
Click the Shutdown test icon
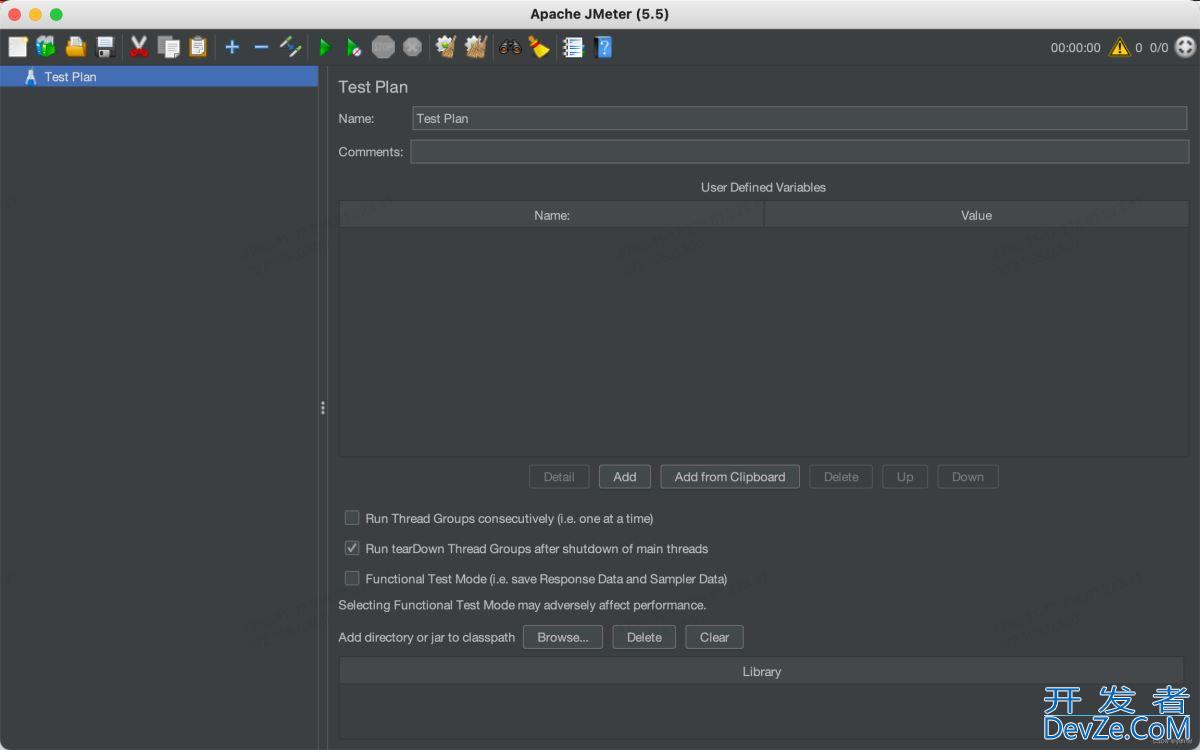tap(412, 47)
